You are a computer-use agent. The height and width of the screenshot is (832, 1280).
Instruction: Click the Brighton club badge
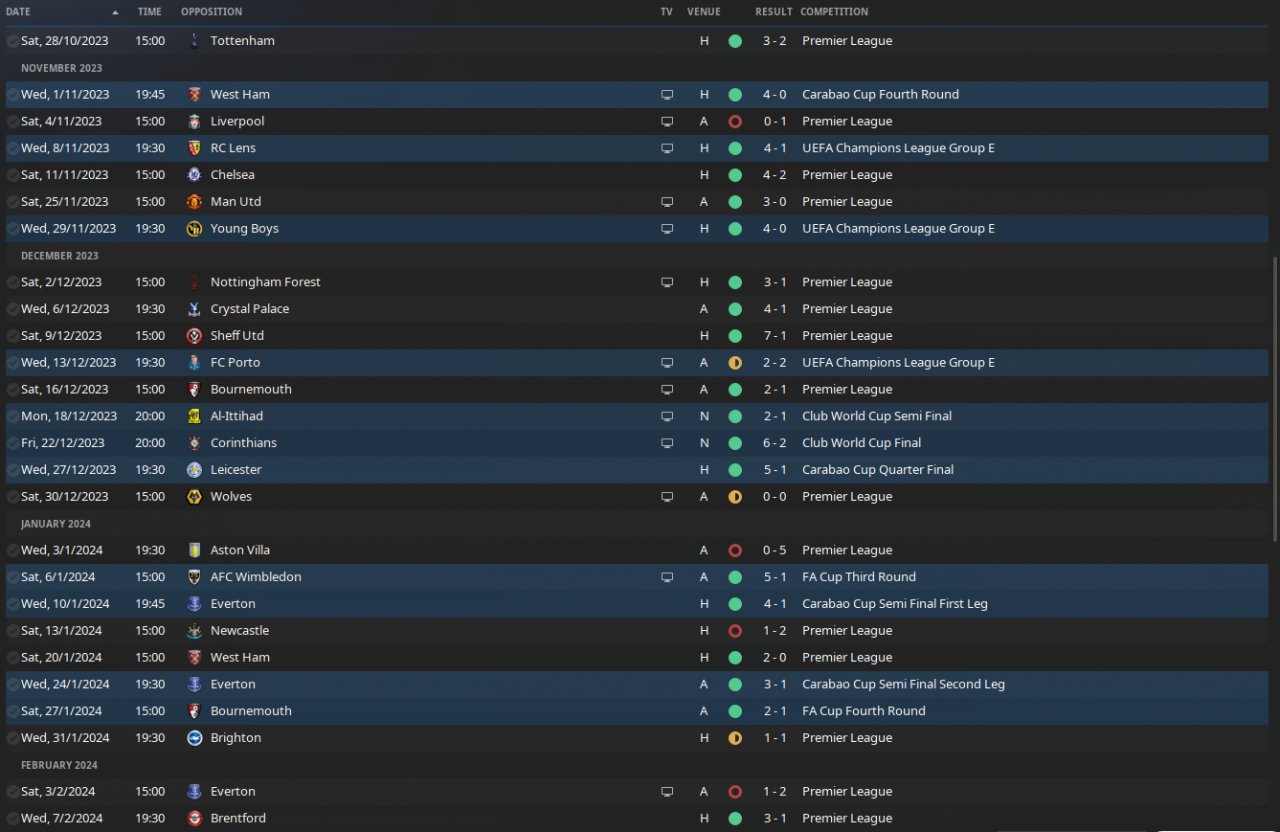coord(194,738)
